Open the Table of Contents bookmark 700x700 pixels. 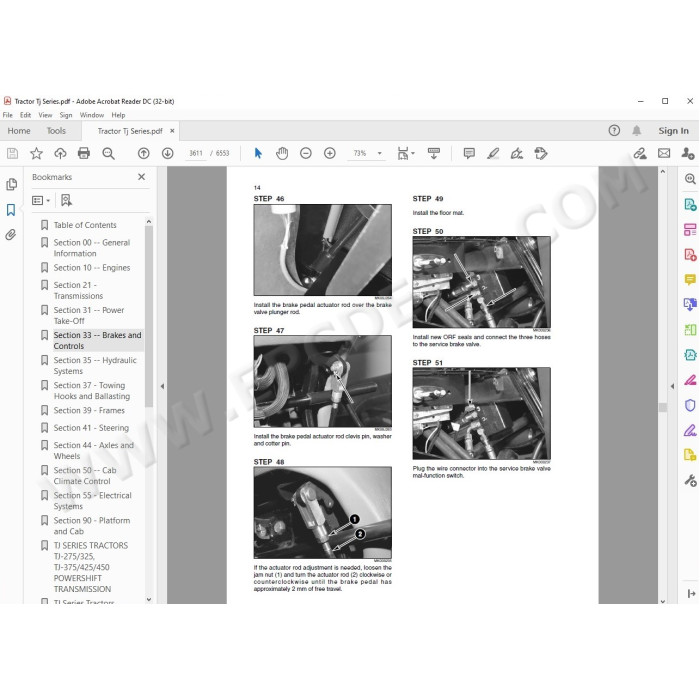85,225
